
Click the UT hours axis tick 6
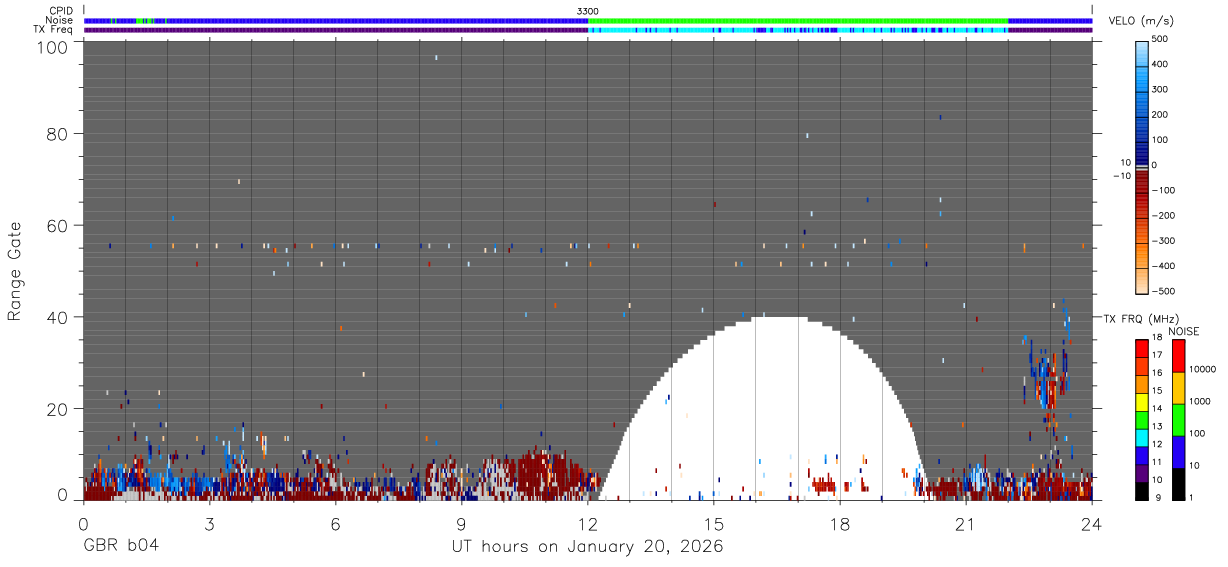336,522
